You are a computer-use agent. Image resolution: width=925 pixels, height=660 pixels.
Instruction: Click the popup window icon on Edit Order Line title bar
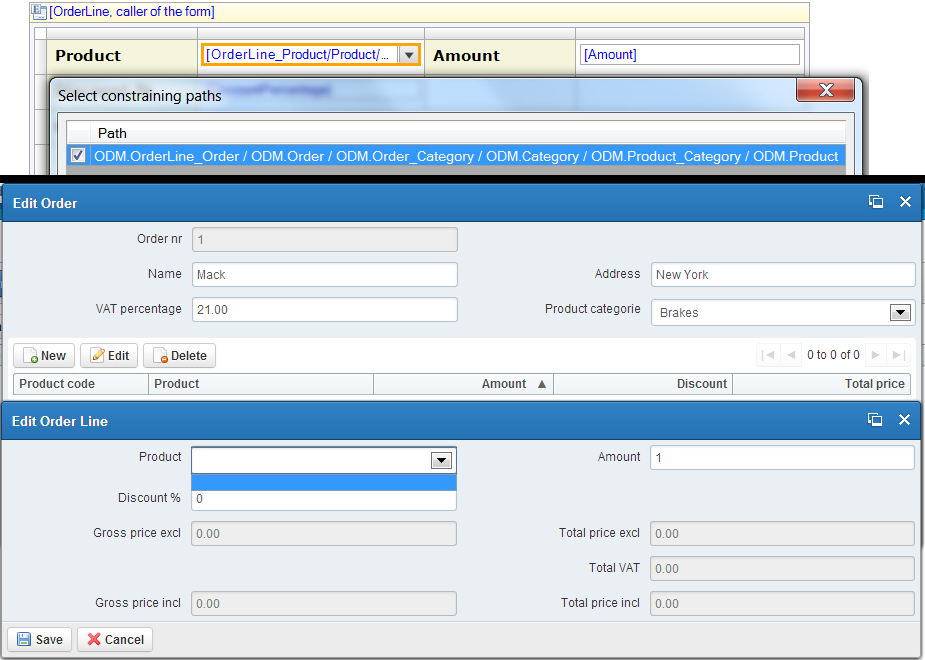876,420
